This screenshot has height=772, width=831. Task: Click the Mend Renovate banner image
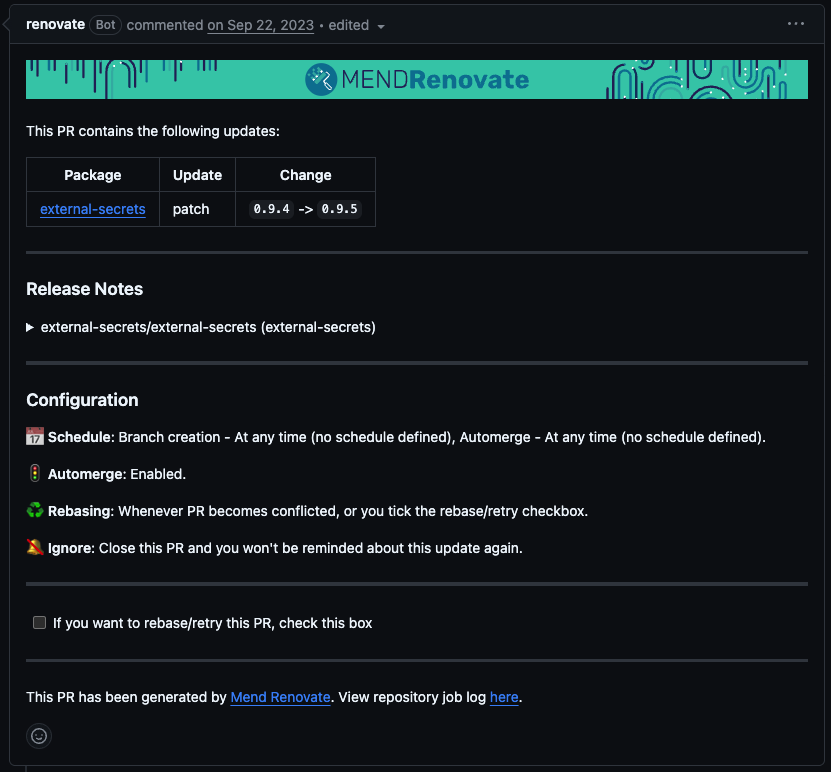pyautogui.click(x=417, y=79)
